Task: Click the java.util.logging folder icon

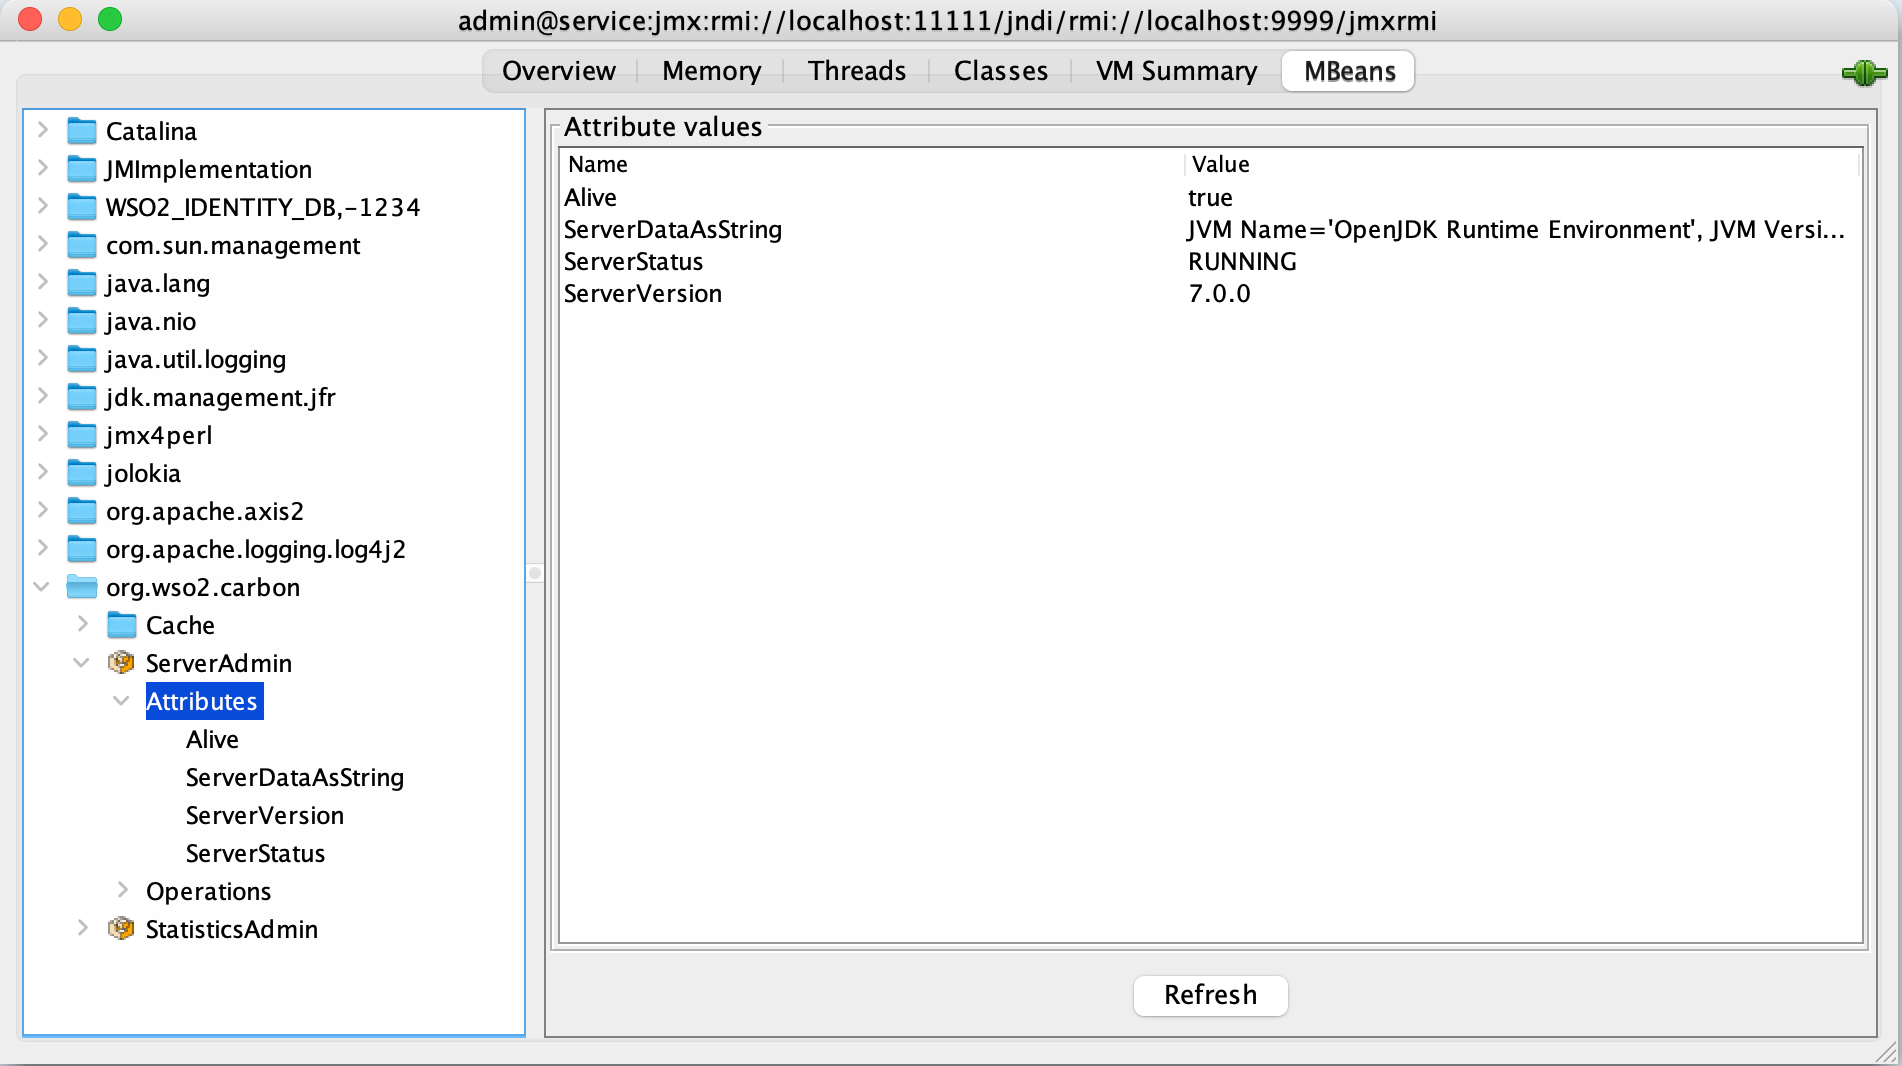Action: (81, 359)
